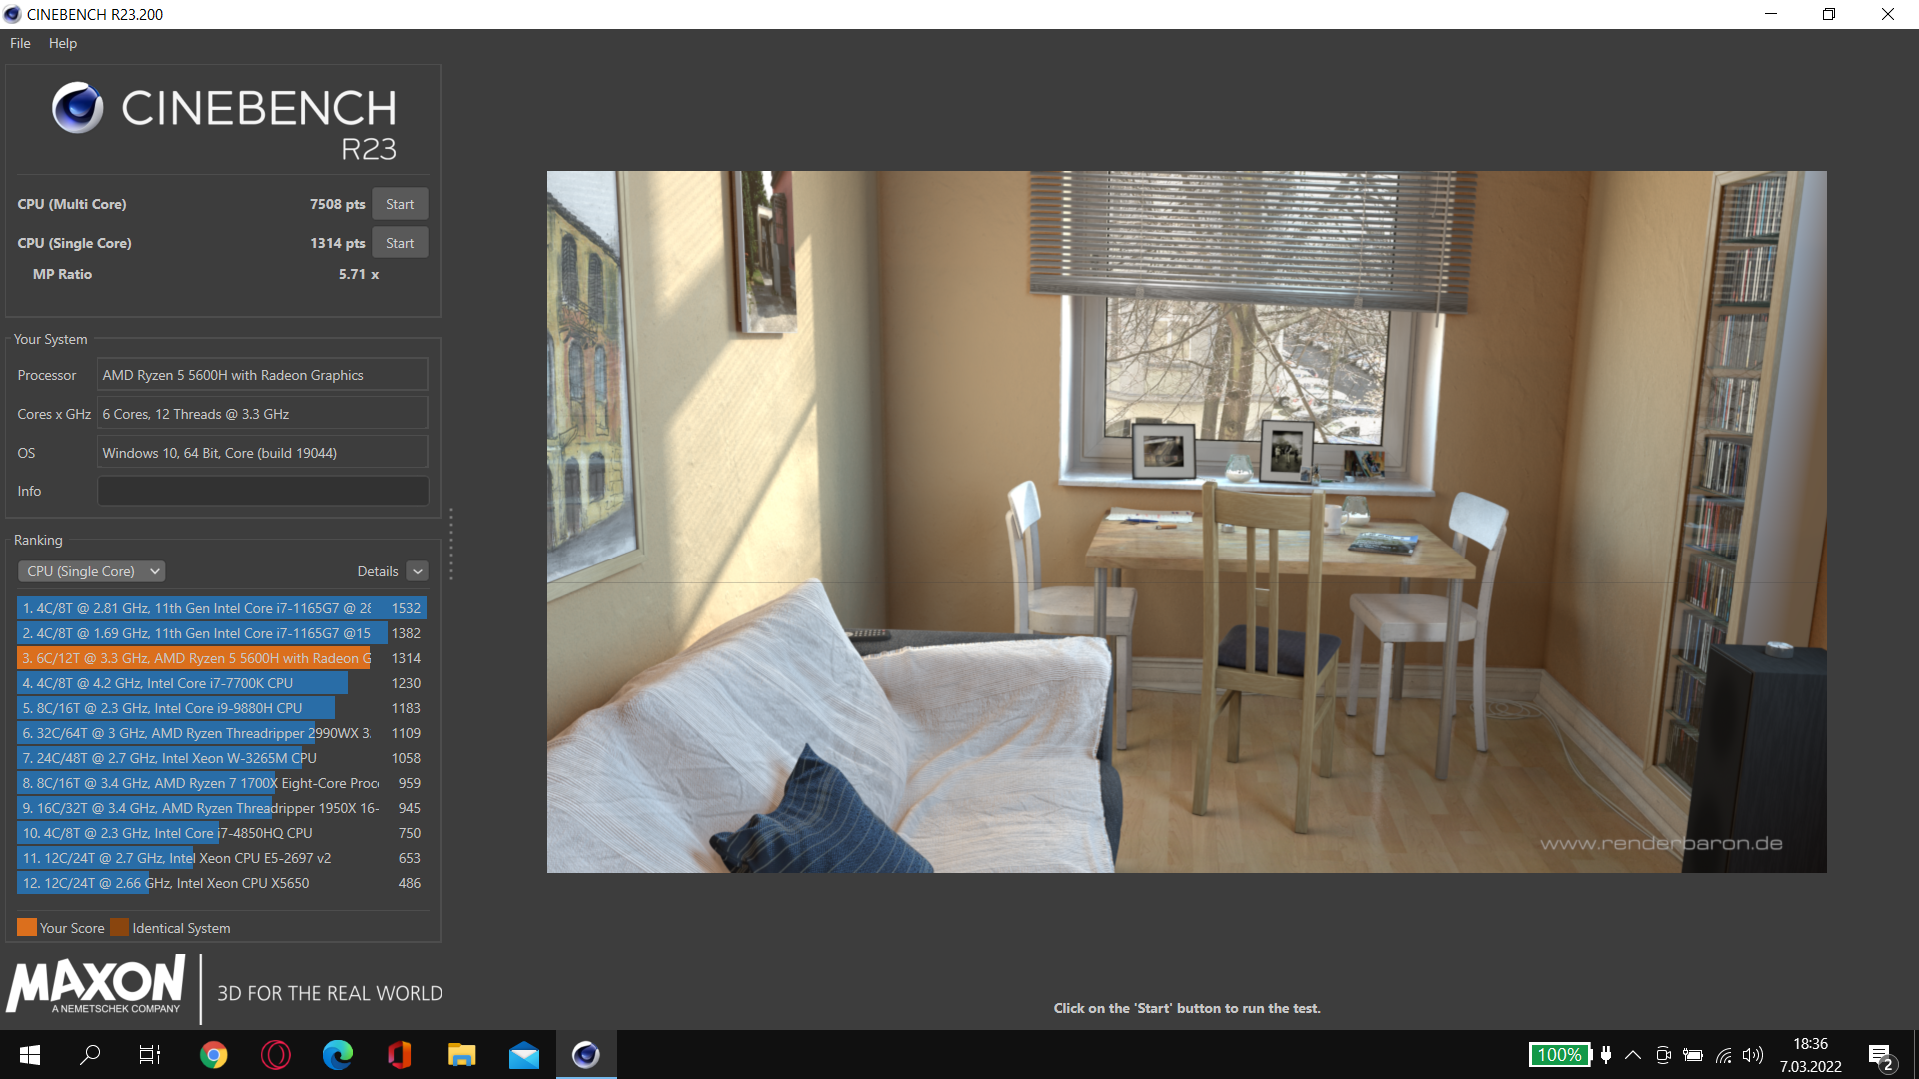Click the MP Ratio value 5.71 x
The image size is (1919, 1079).
[x=358, y=274]
